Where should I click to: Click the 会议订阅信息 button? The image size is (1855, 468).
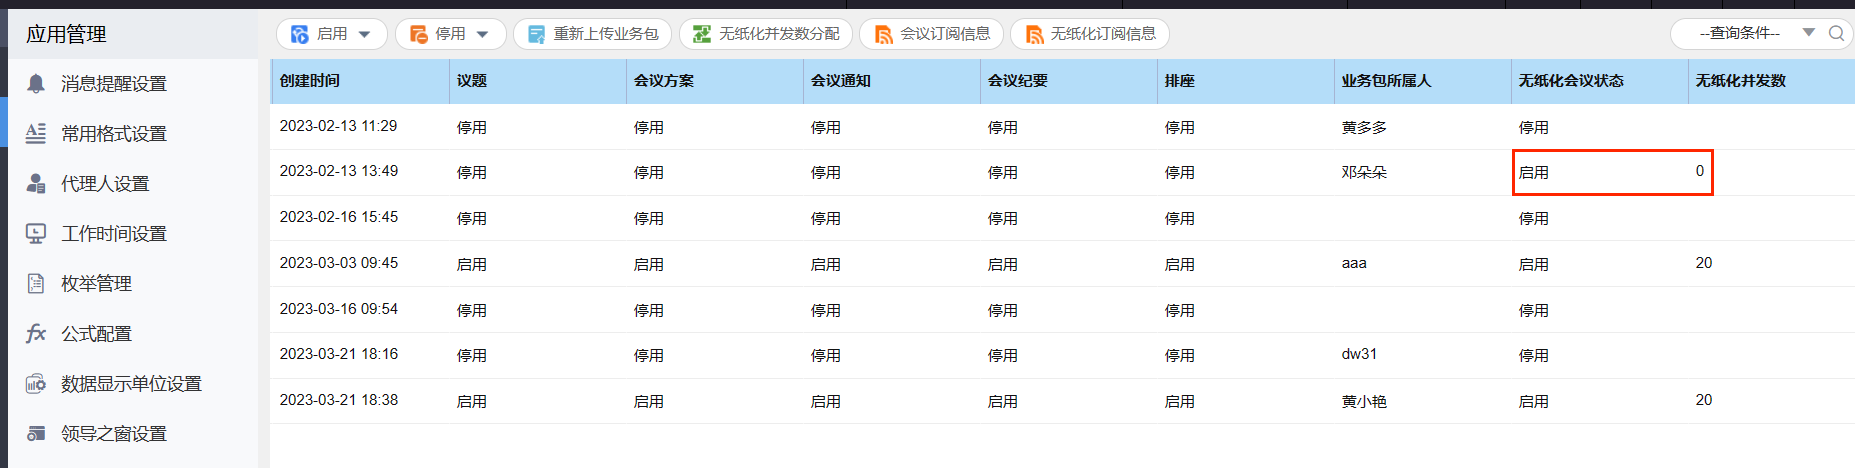[932, 34]
